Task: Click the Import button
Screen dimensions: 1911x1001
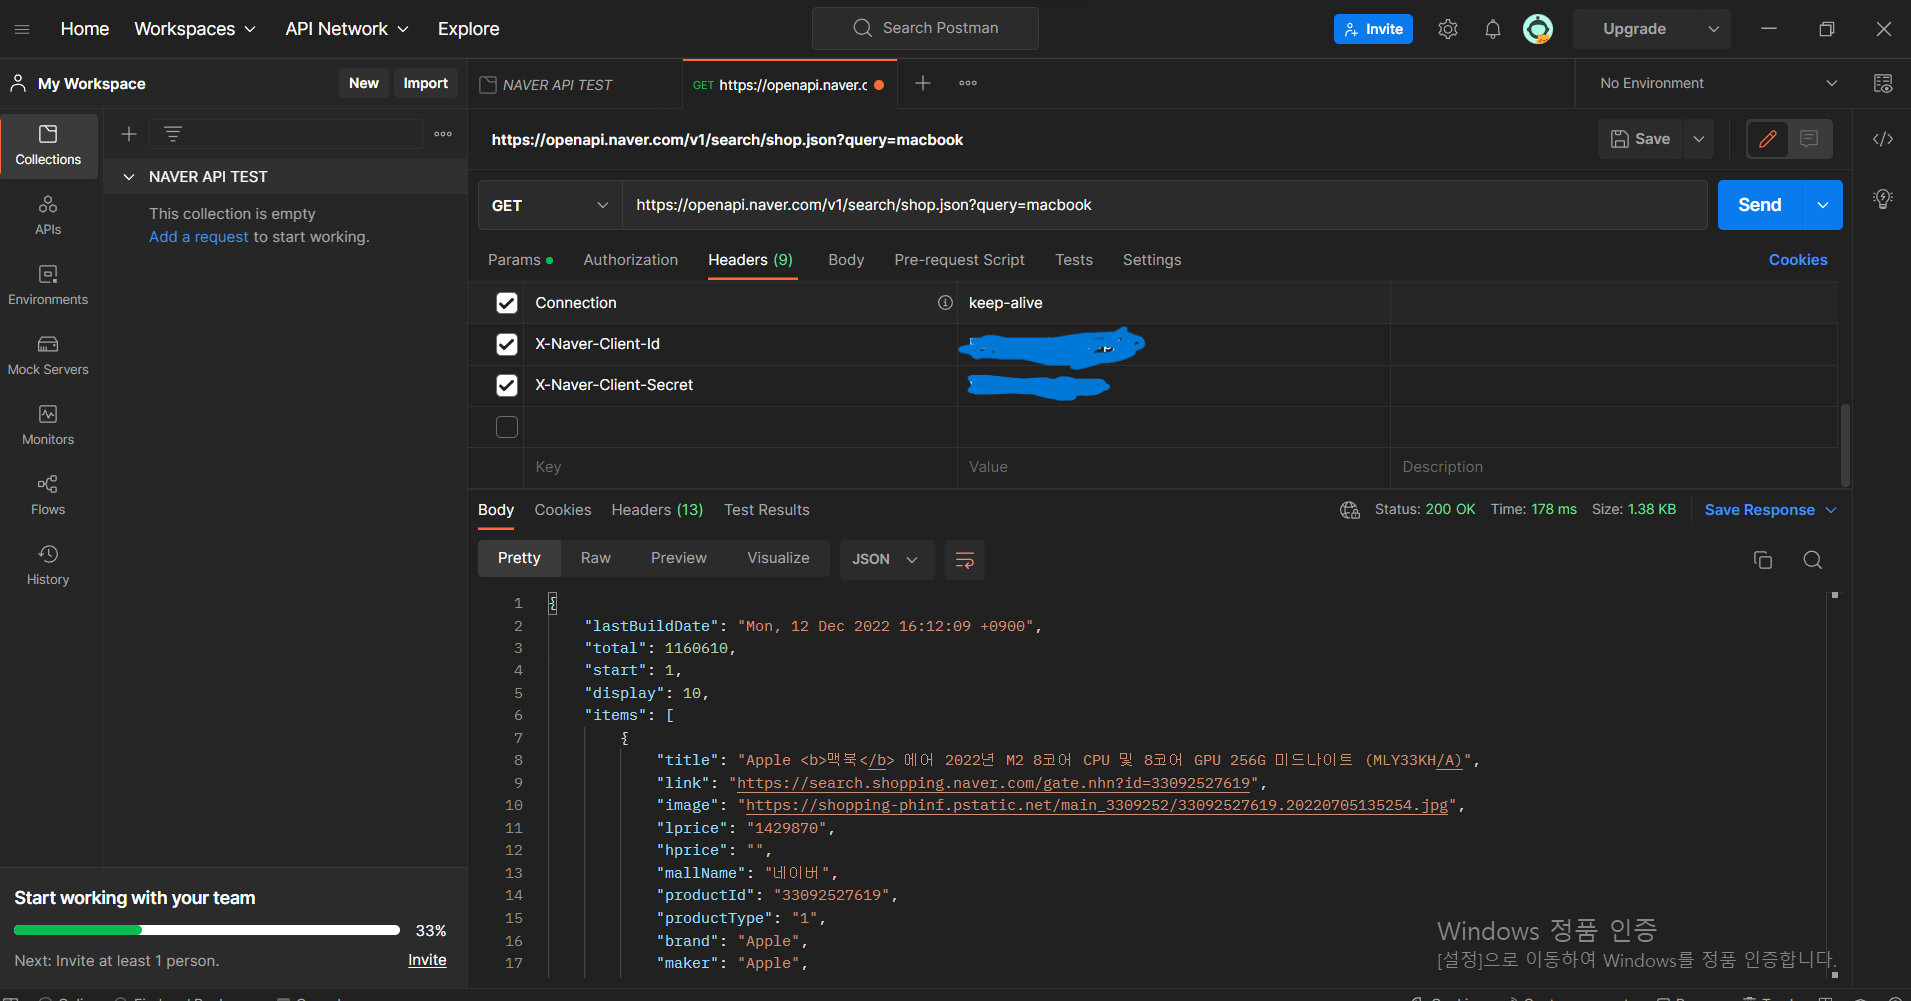Action: (426, 83)
